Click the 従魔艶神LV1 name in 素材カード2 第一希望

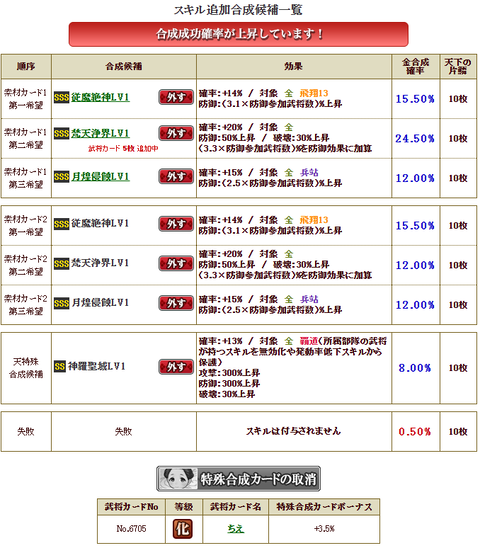click(x=100, y=224)
